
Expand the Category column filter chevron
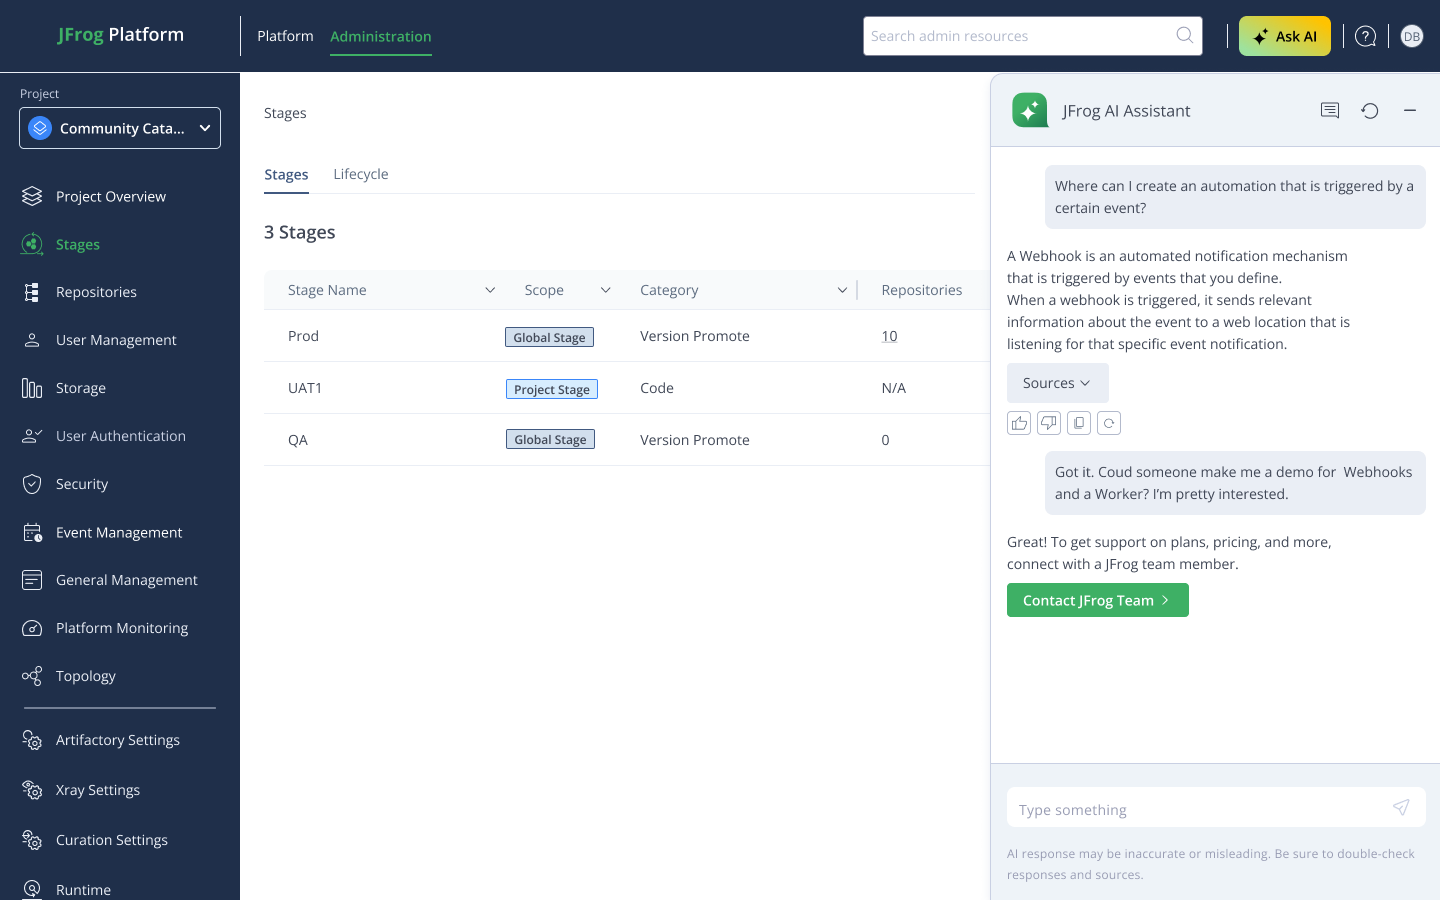coord(842,290)
